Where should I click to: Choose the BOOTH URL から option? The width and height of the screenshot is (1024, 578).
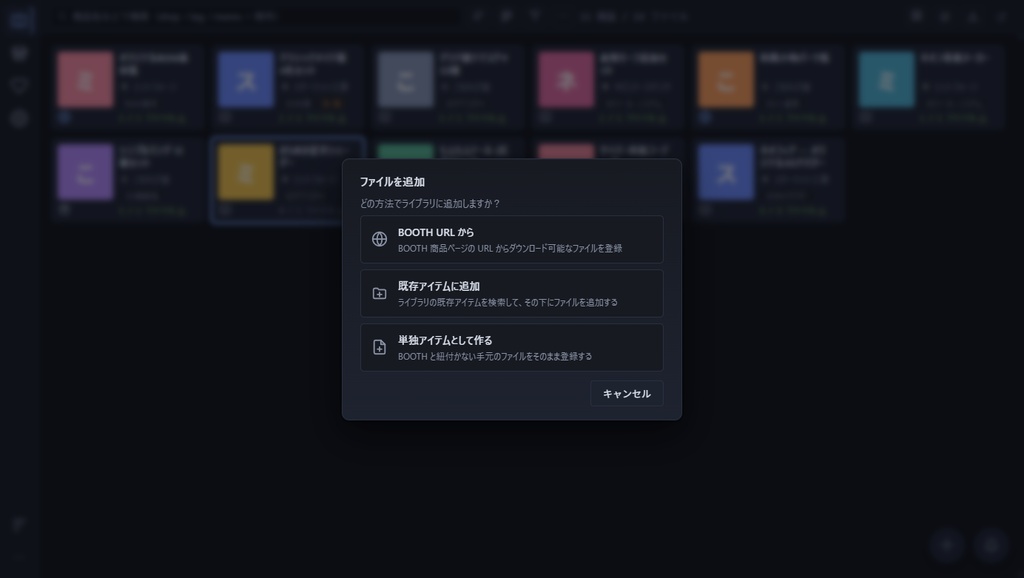coord(511,240)
